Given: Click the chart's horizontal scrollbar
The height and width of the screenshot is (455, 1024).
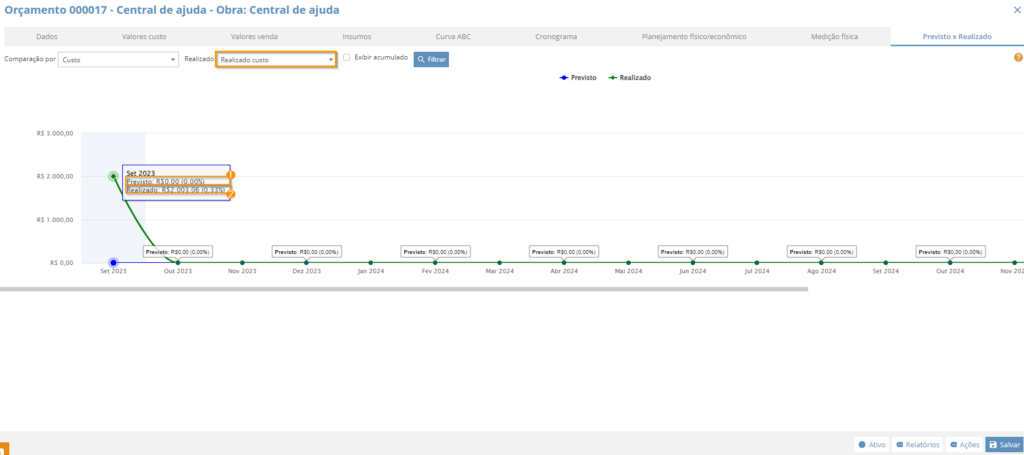Looking at the screenshot, I should [404, 288].
